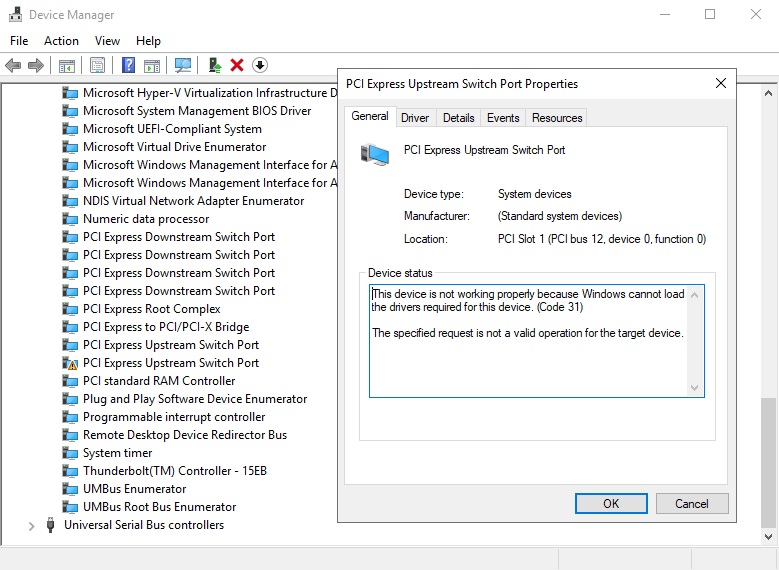
Task: Select UMBus Enumerator entry
Action: click(134, 489)
